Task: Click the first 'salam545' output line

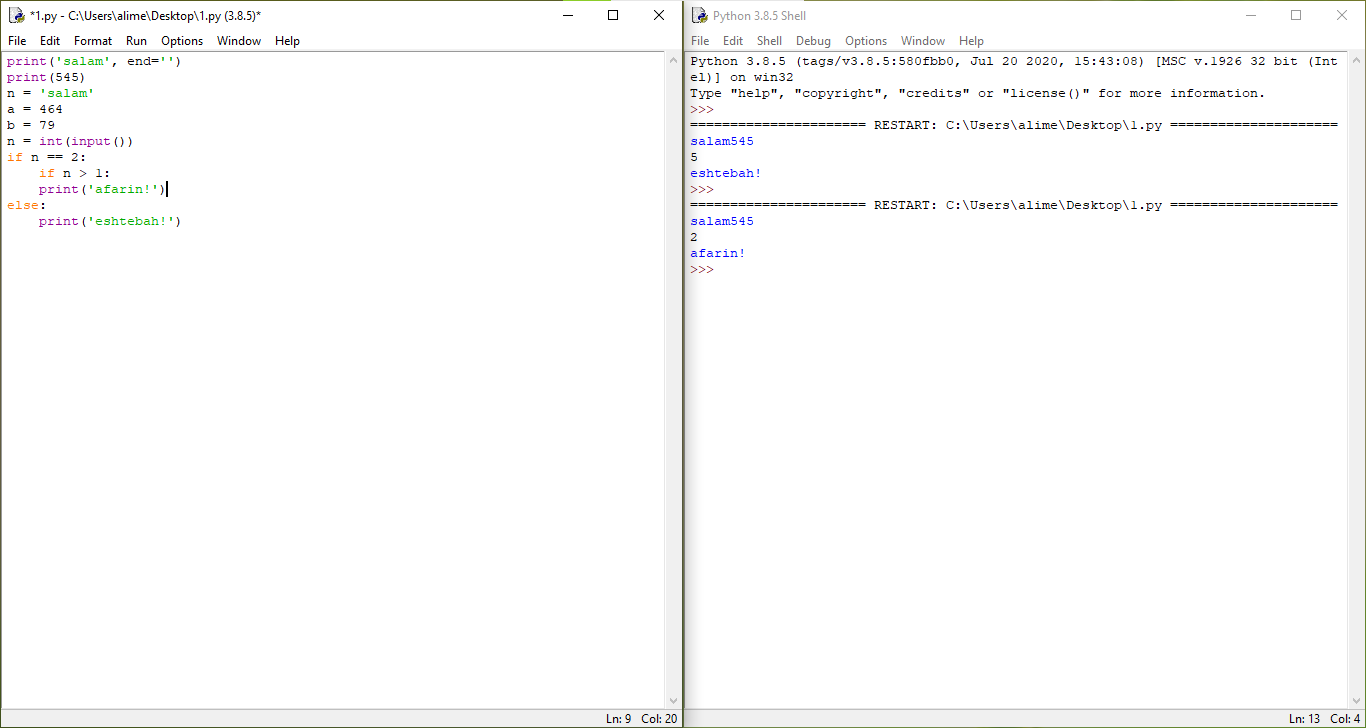Action: tap(722, 141)
